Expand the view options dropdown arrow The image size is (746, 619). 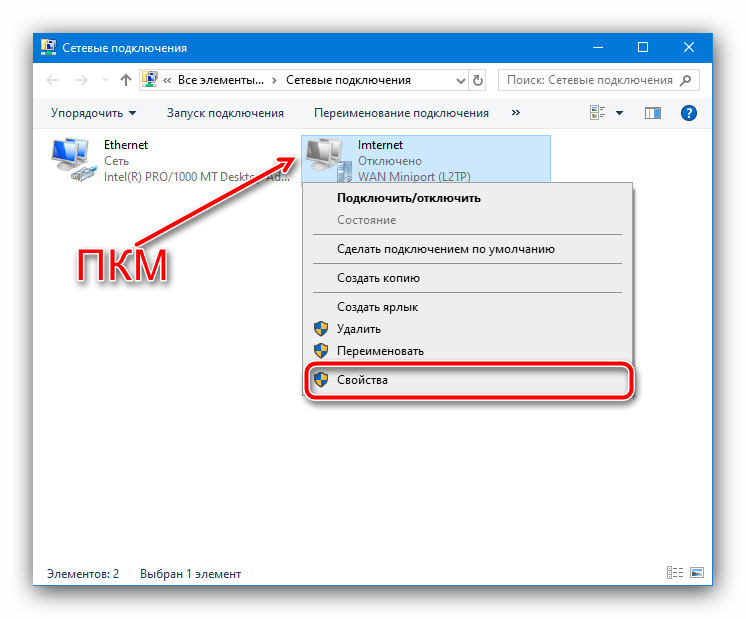(619, 113)
